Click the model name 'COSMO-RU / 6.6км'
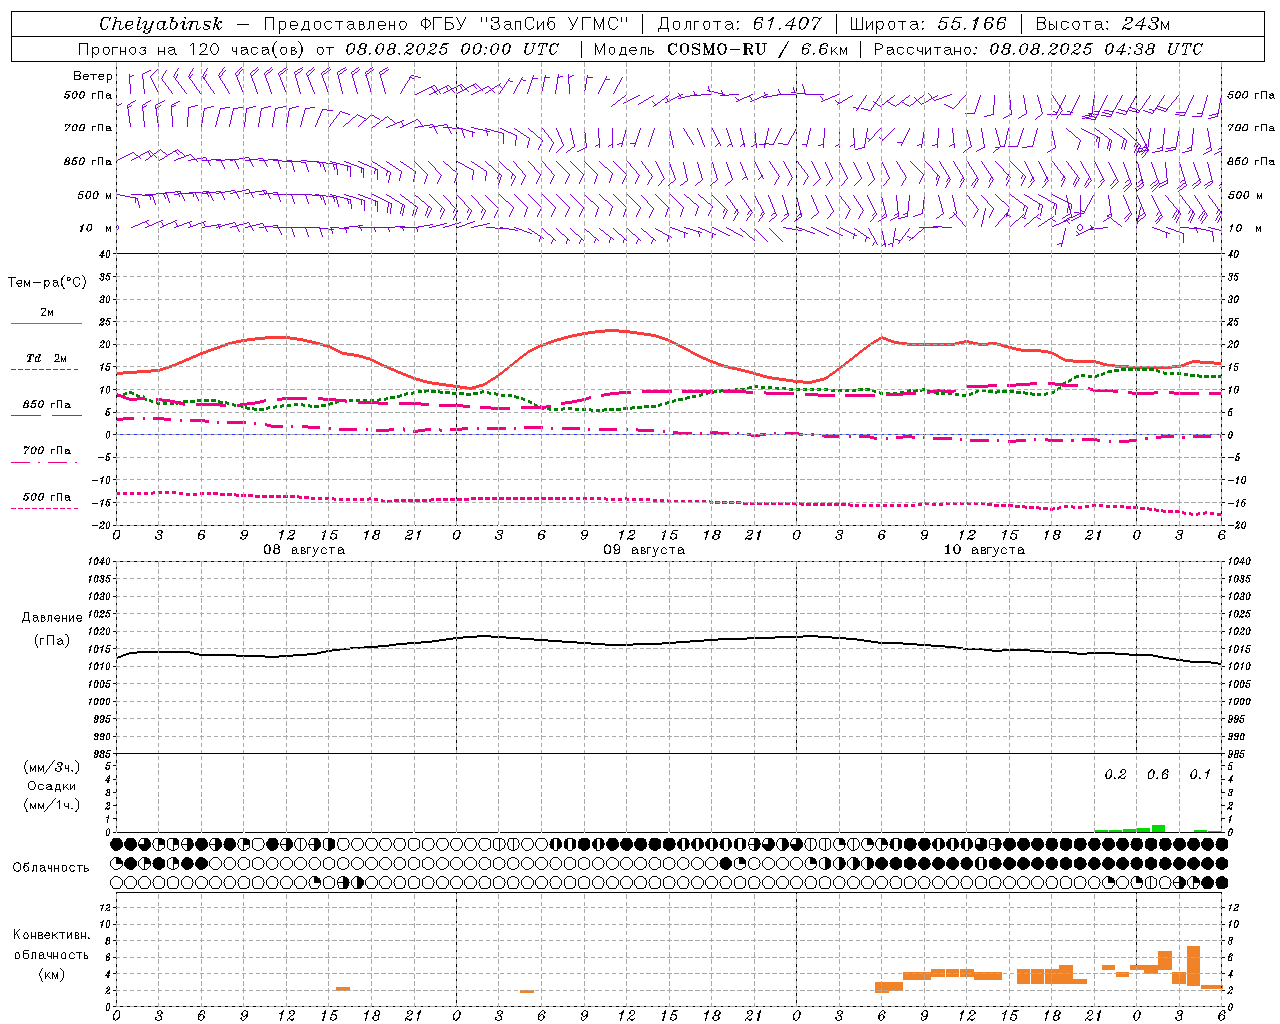 tap(758, 49)
